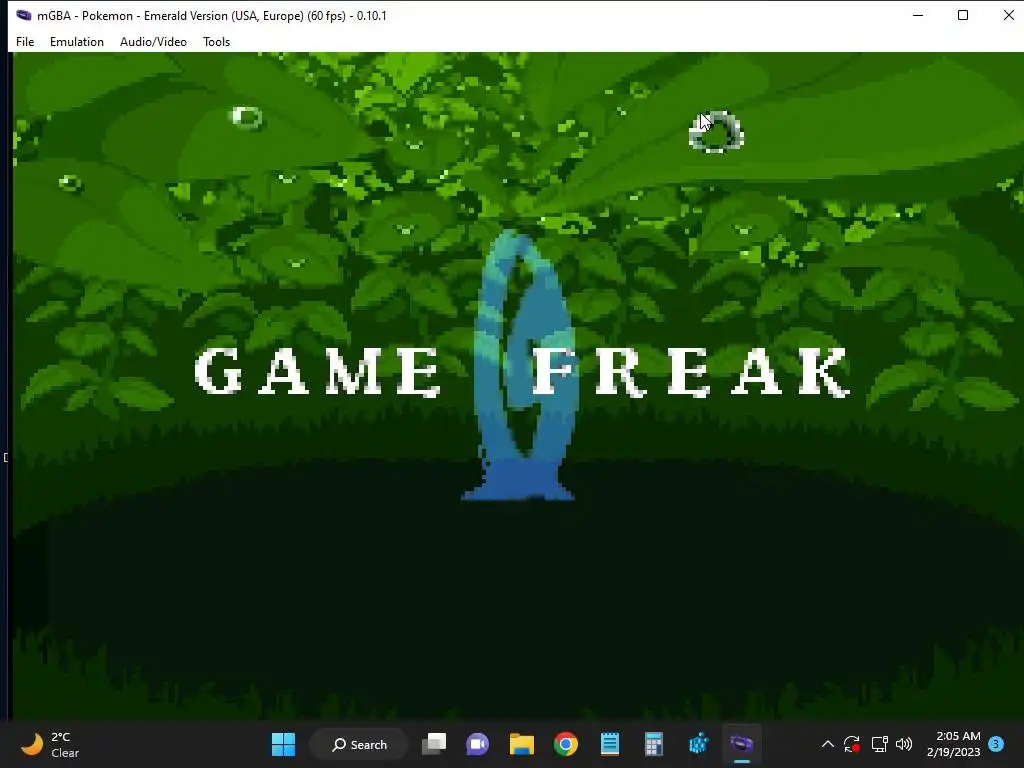
Task: Open network settings tray icon
Action: pos(879,744)
